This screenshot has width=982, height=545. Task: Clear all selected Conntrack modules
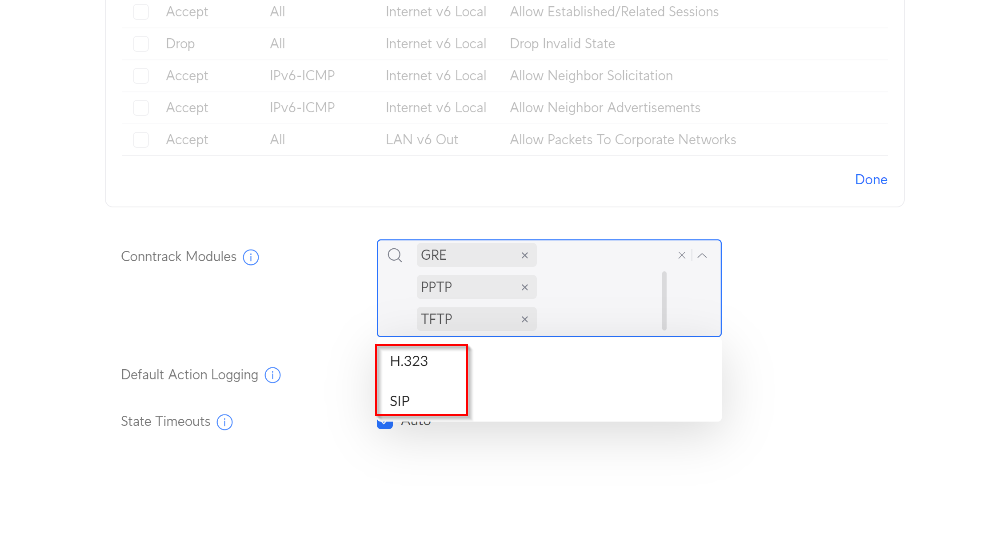point(682,256)
